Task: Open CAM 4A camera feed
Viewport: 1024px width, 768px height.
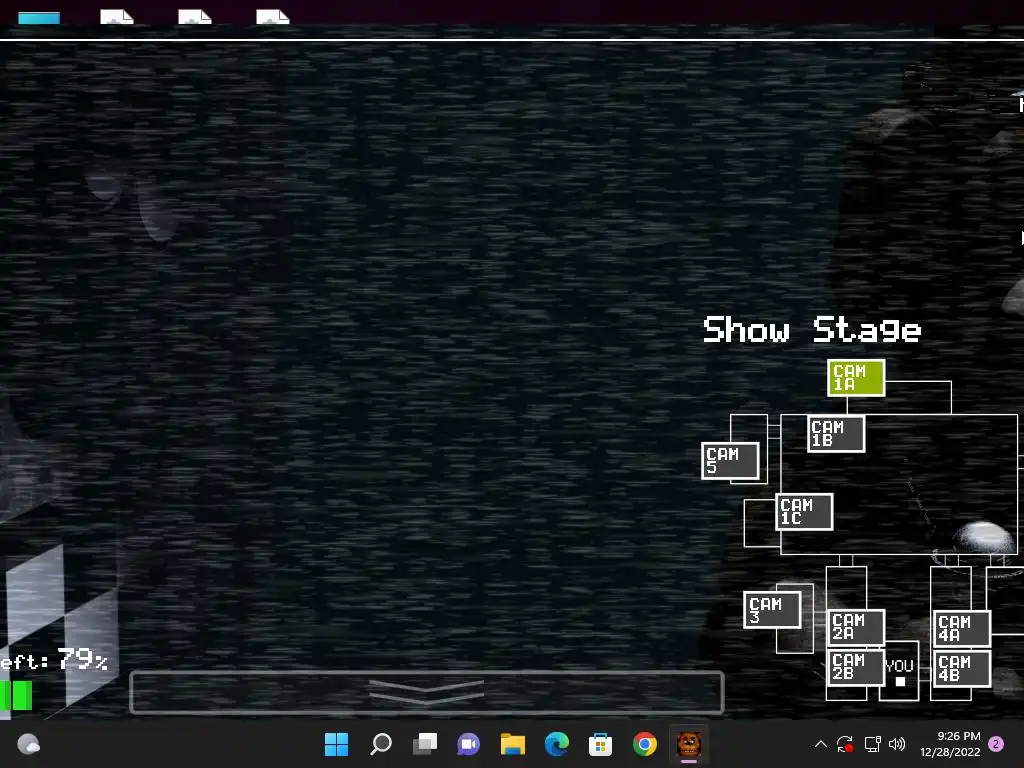Action: coord(962,628)
